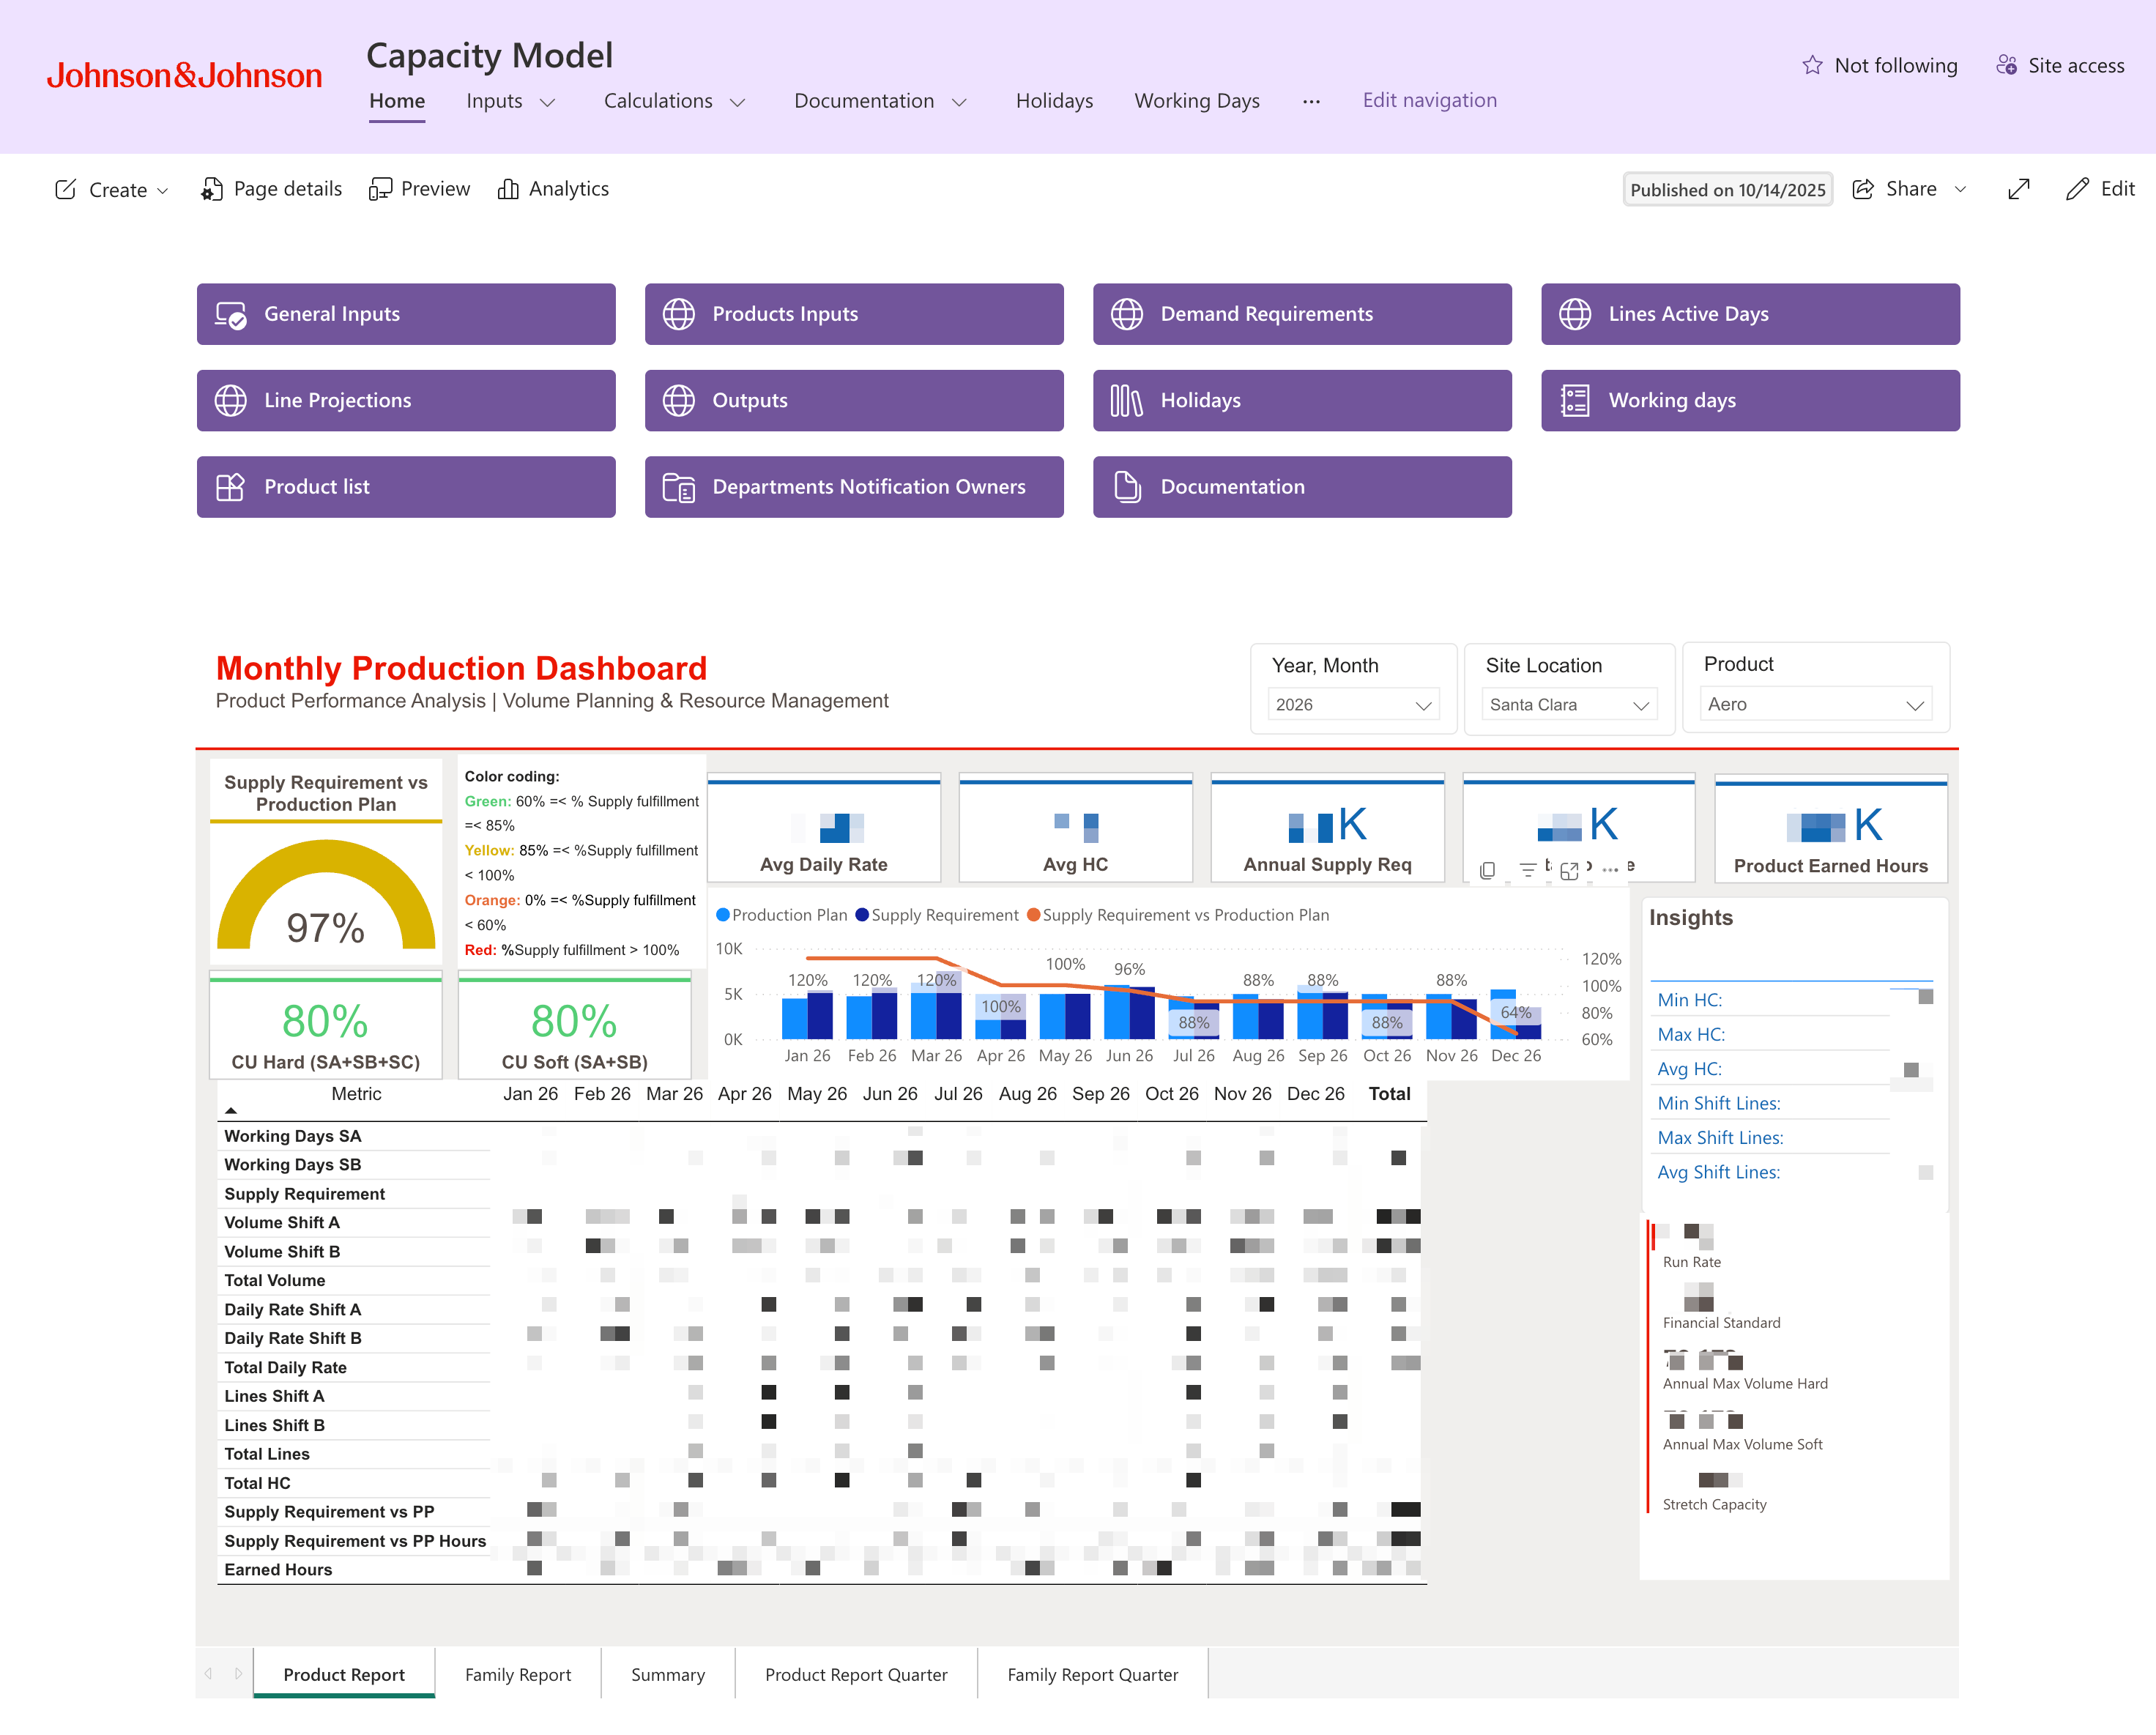Open the Year, Month 2026 dropdown
The image size is (2156, 1735).
(1353, 705)
